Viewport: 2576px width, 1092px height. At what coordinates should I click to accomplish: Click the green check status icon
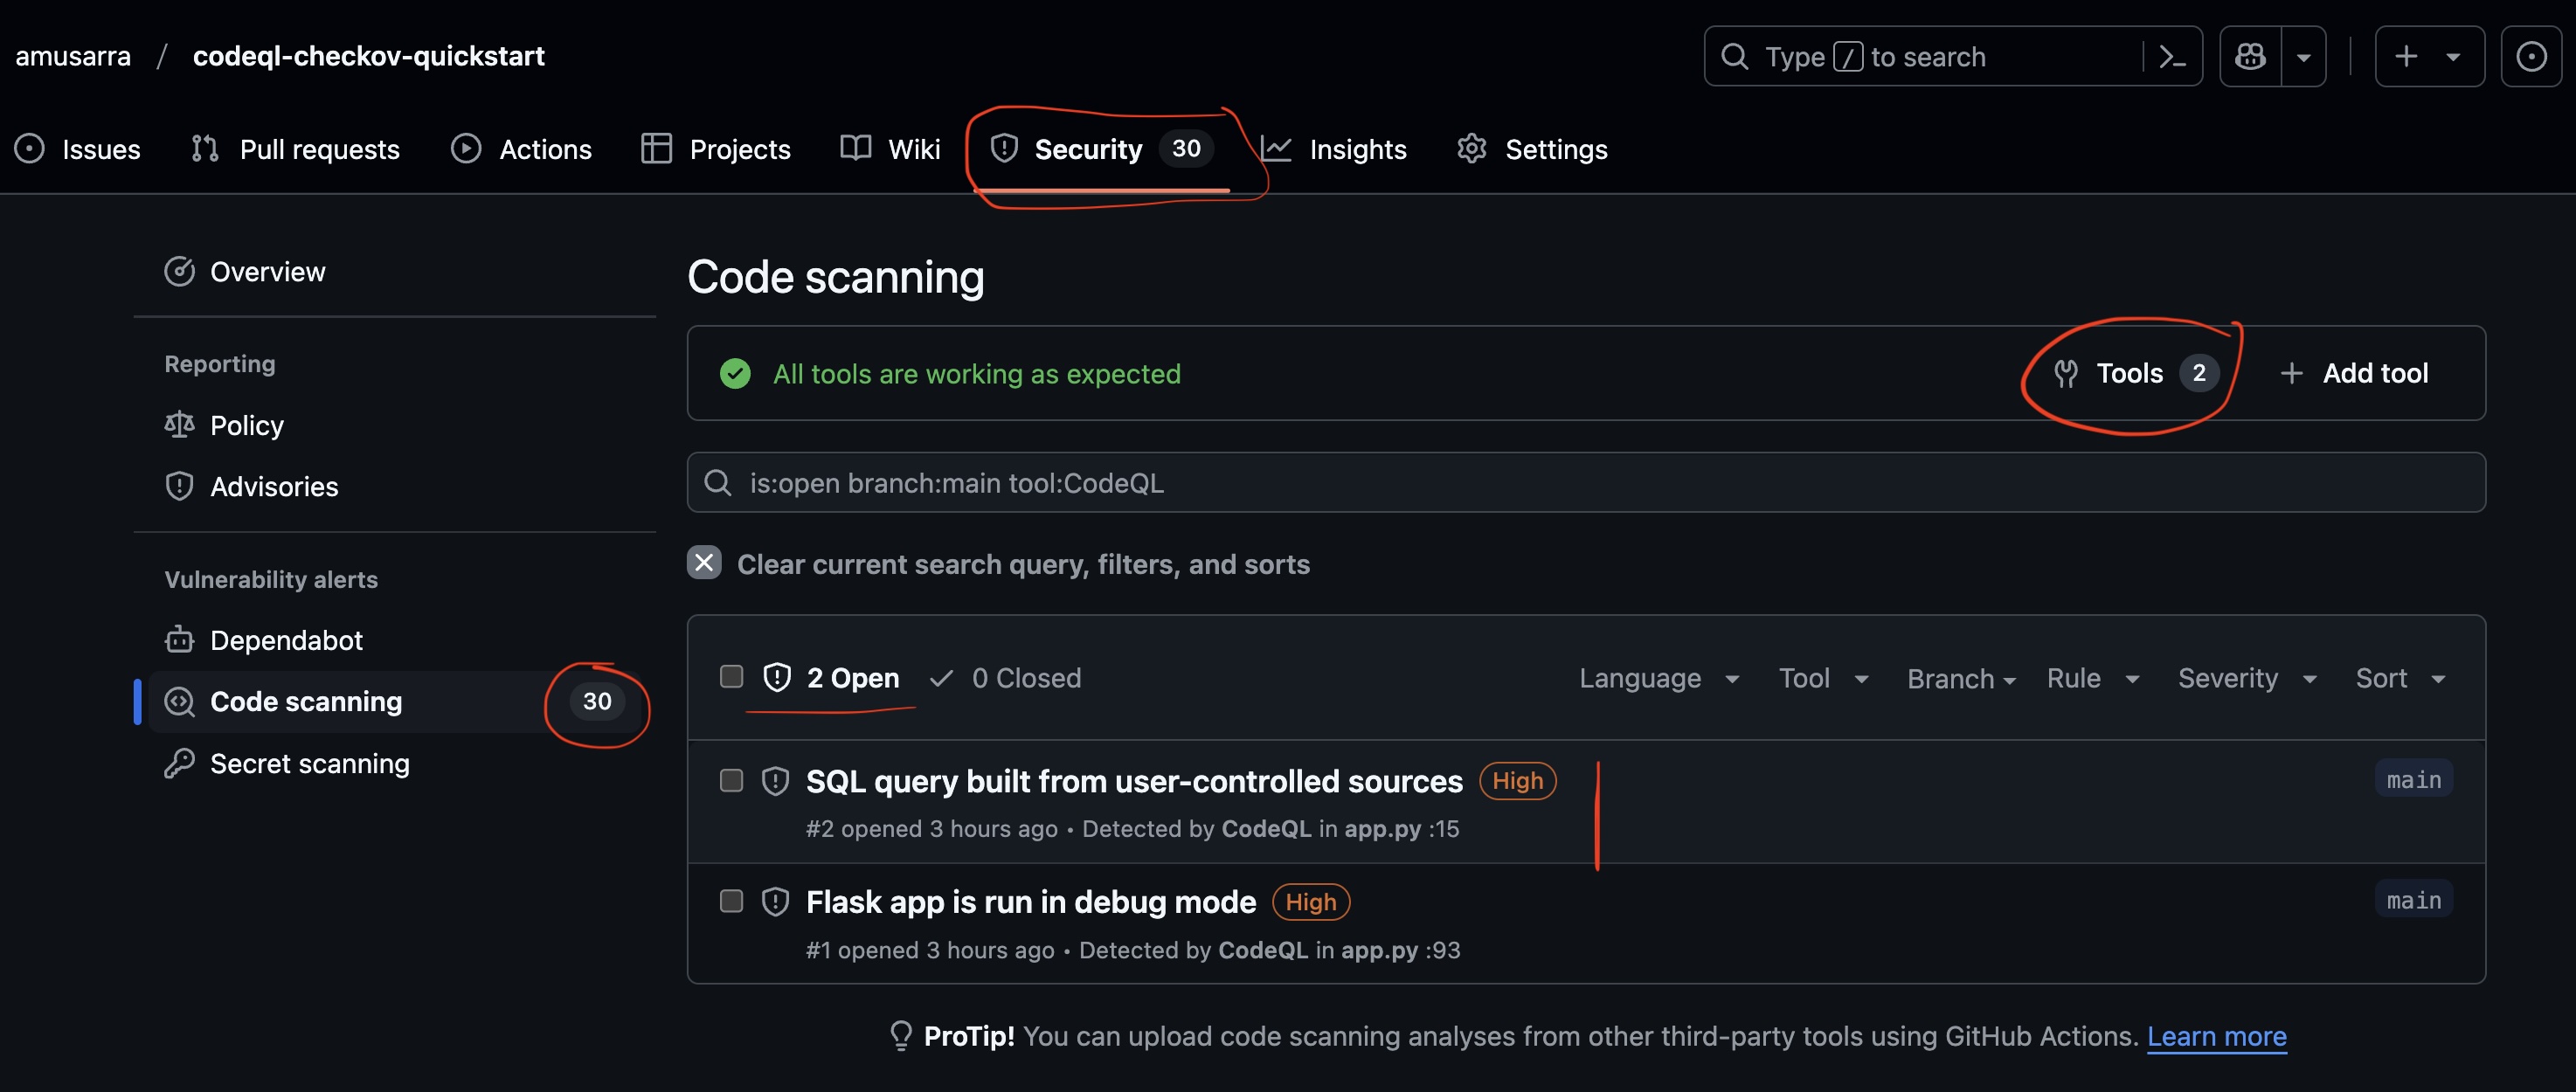735,374
